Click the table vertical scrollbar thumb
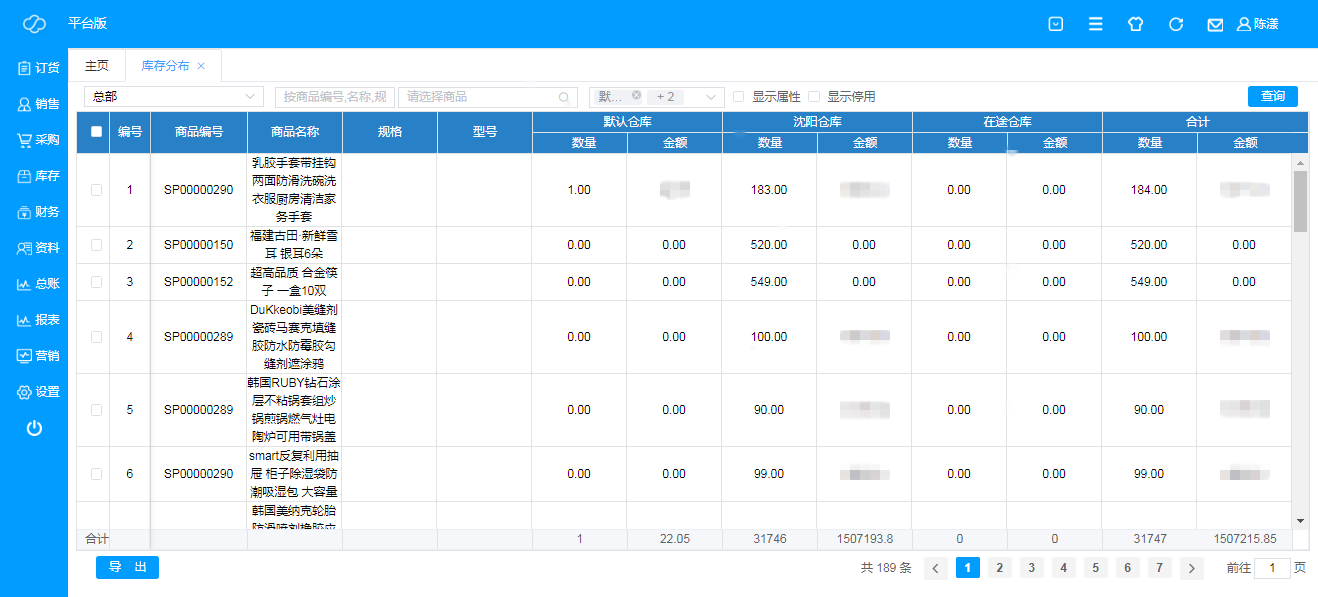Image resolution: width=1318 pixels, height=597 pixels. 1300,200
